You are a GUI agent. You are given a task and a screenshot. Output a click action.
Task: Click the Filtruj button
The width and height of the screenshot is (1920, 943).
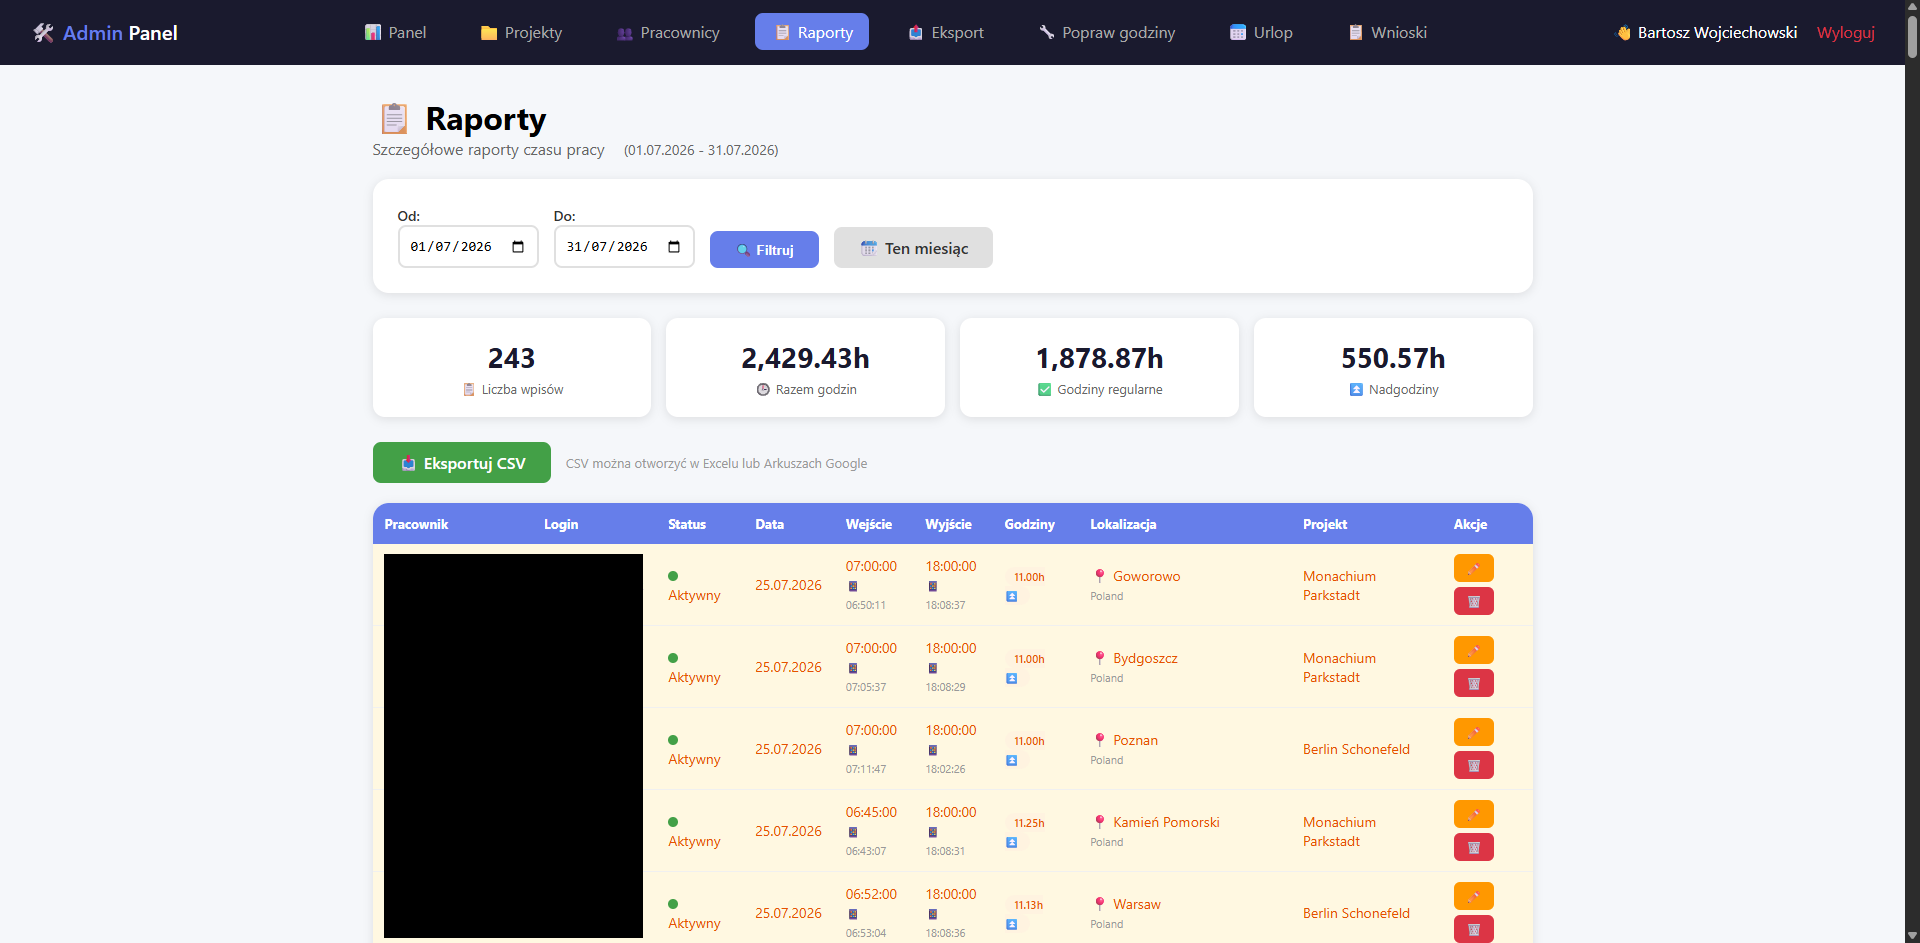pyautogui.click(x=764, y=249)
